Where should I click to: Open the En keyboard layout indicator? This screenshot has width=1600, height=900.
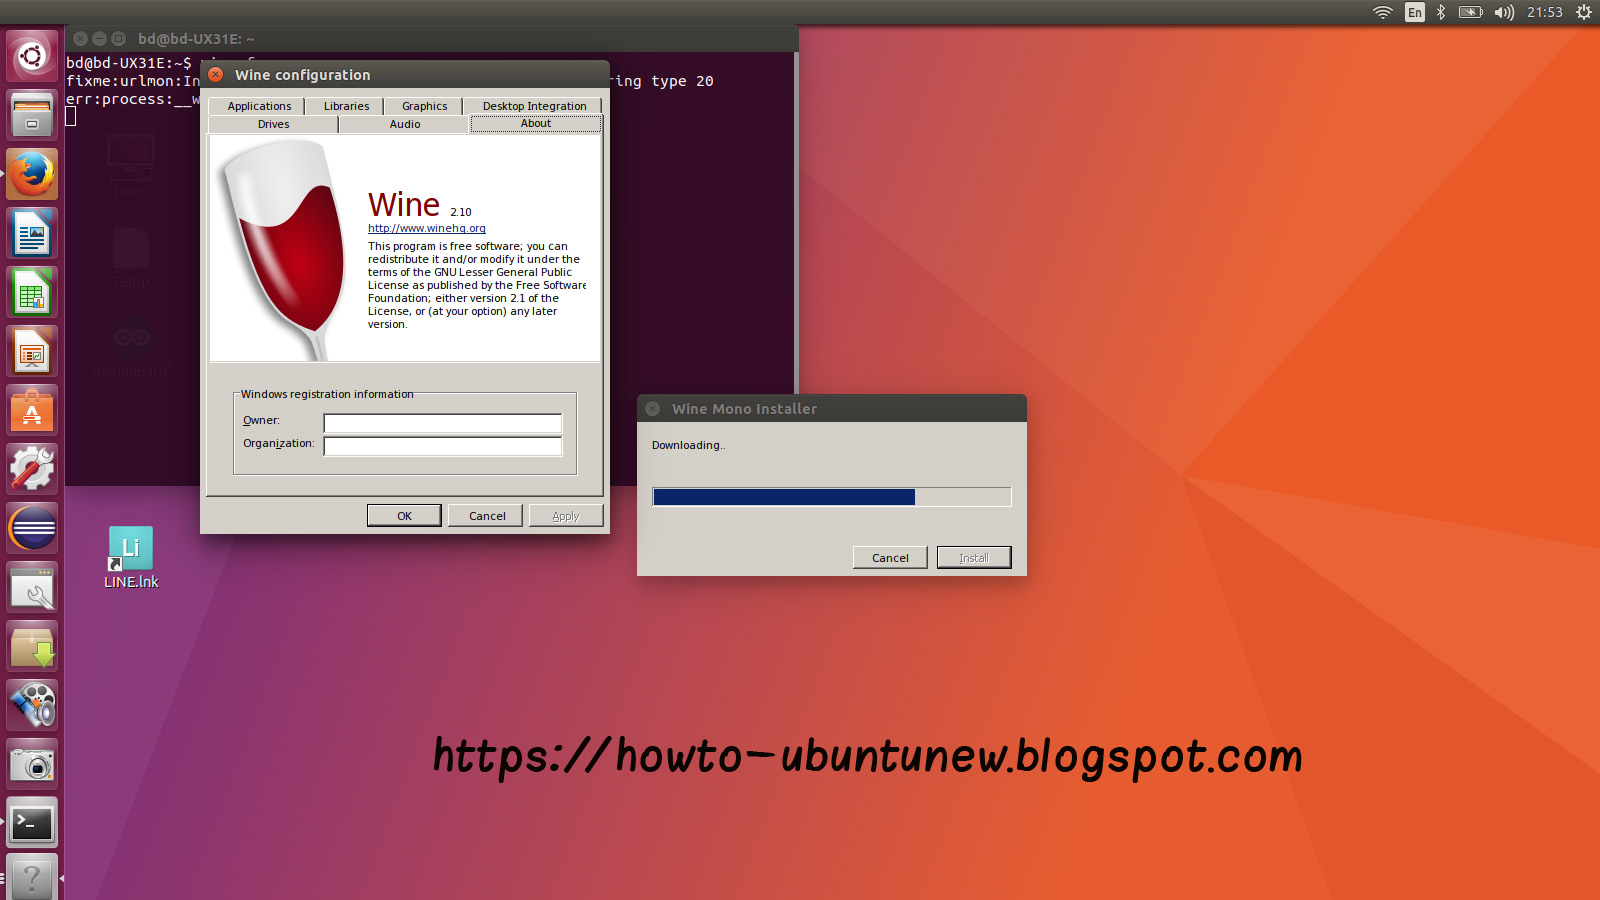(1414, 12)
